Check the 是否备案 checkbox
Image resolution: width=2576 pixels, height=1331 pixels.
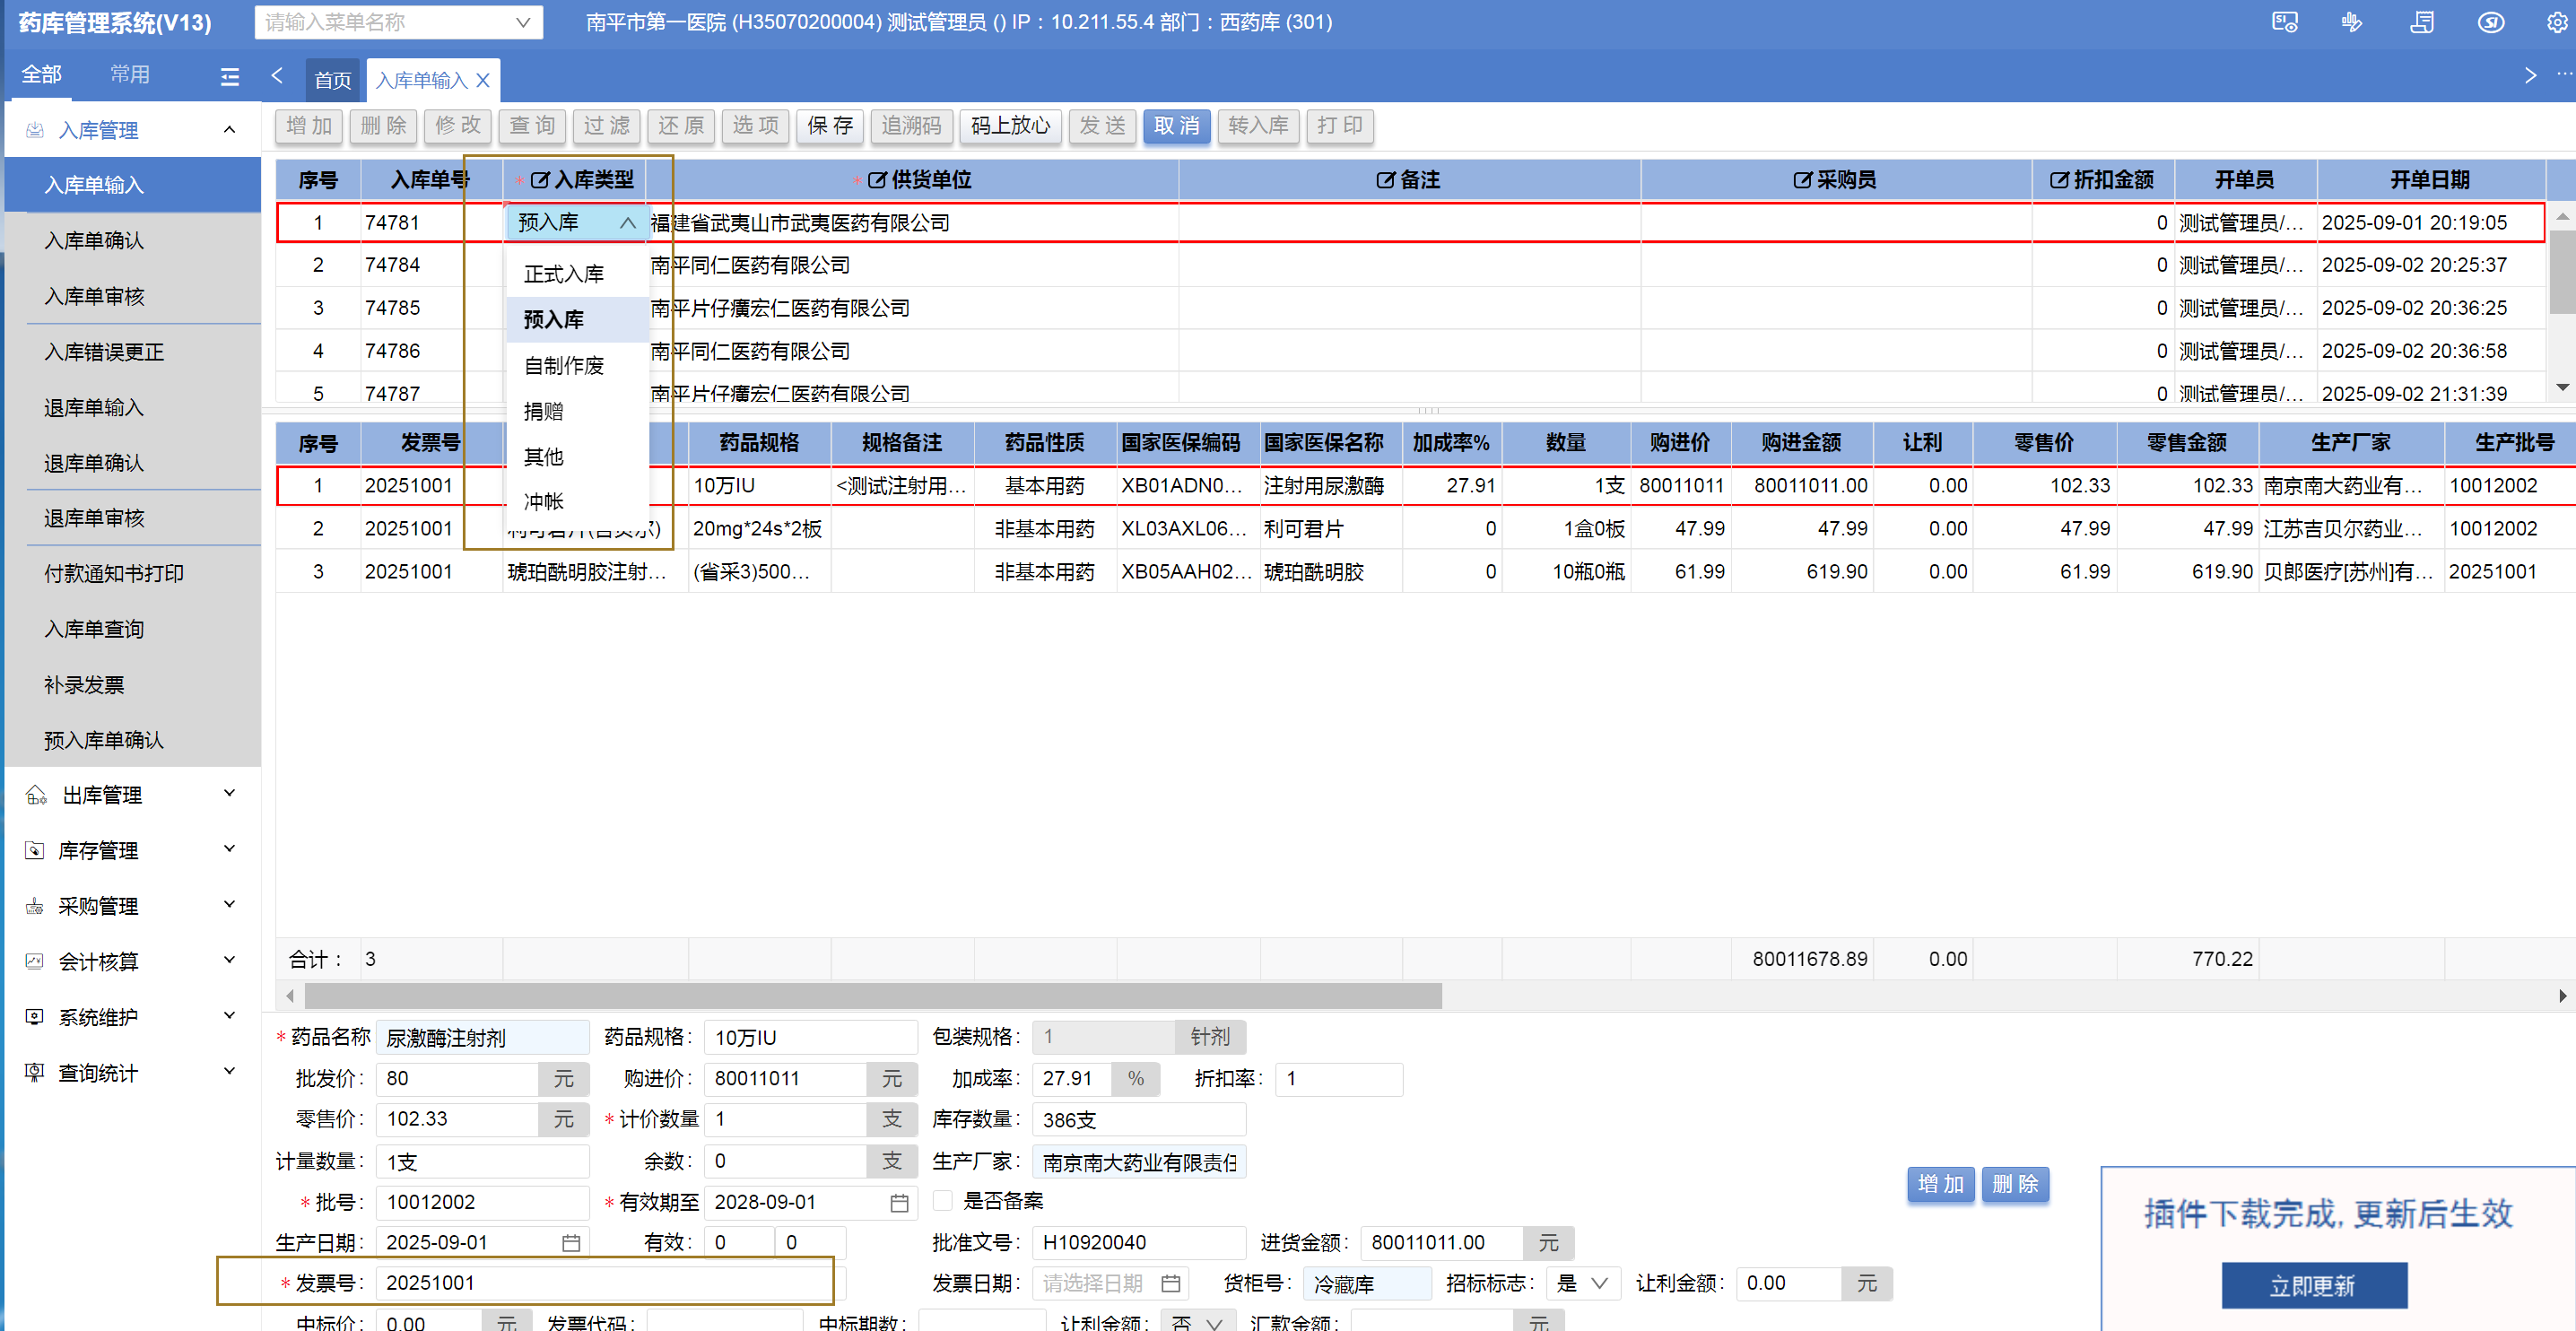click(x=943, y=1201)
